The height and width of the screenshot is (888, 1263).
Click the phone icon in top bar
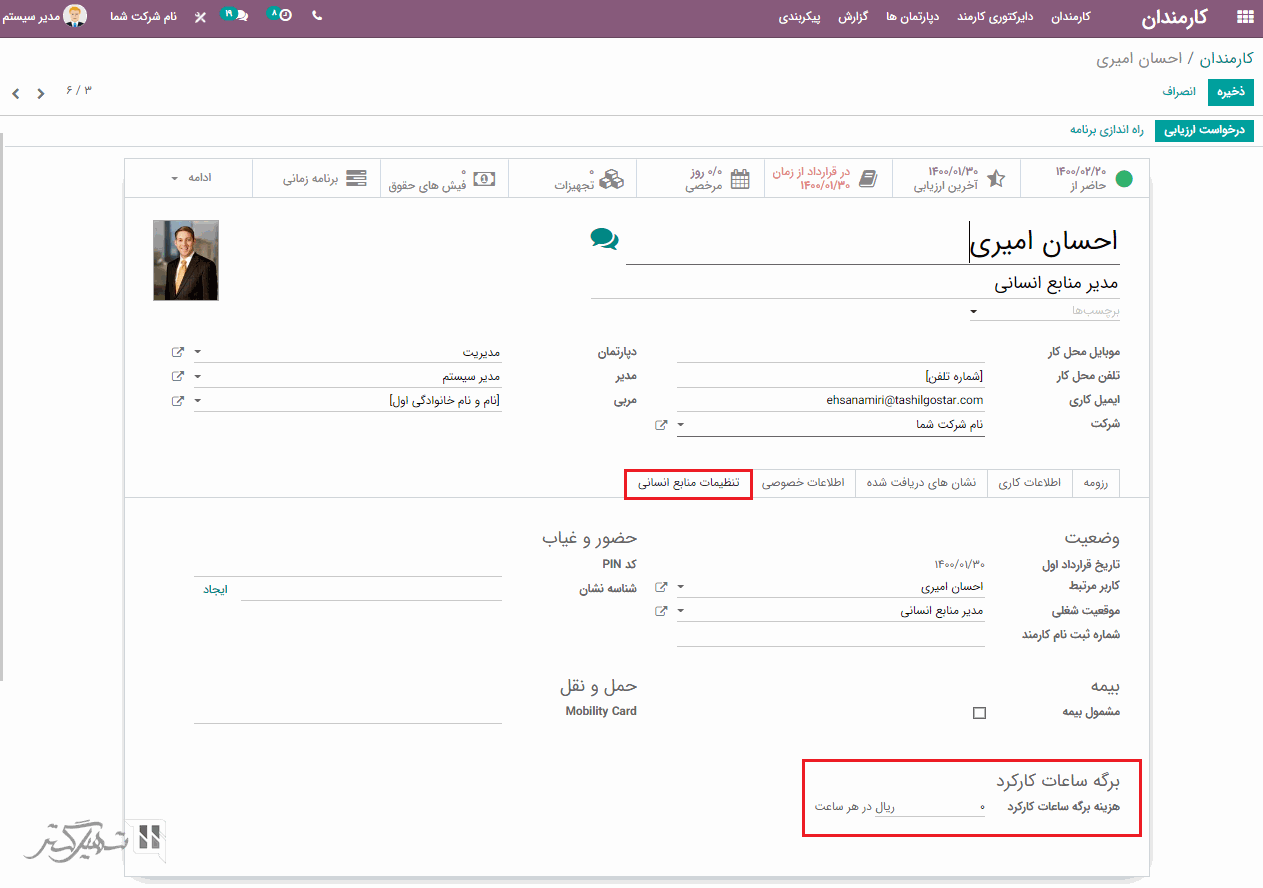tap(317, 16)
